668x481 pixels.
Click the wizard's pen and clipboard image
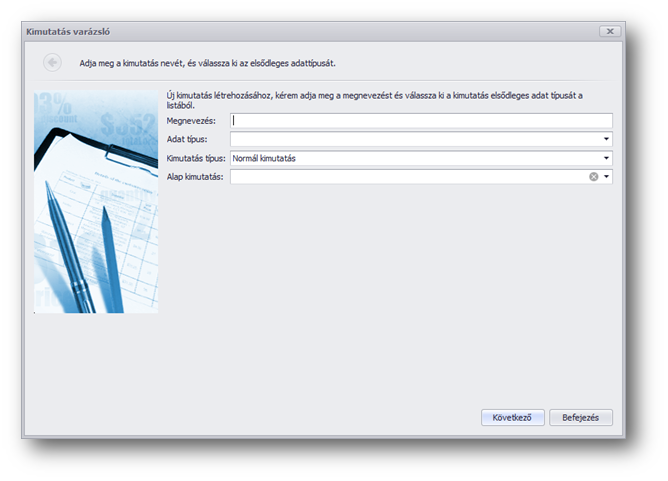(x=96, y=201)
